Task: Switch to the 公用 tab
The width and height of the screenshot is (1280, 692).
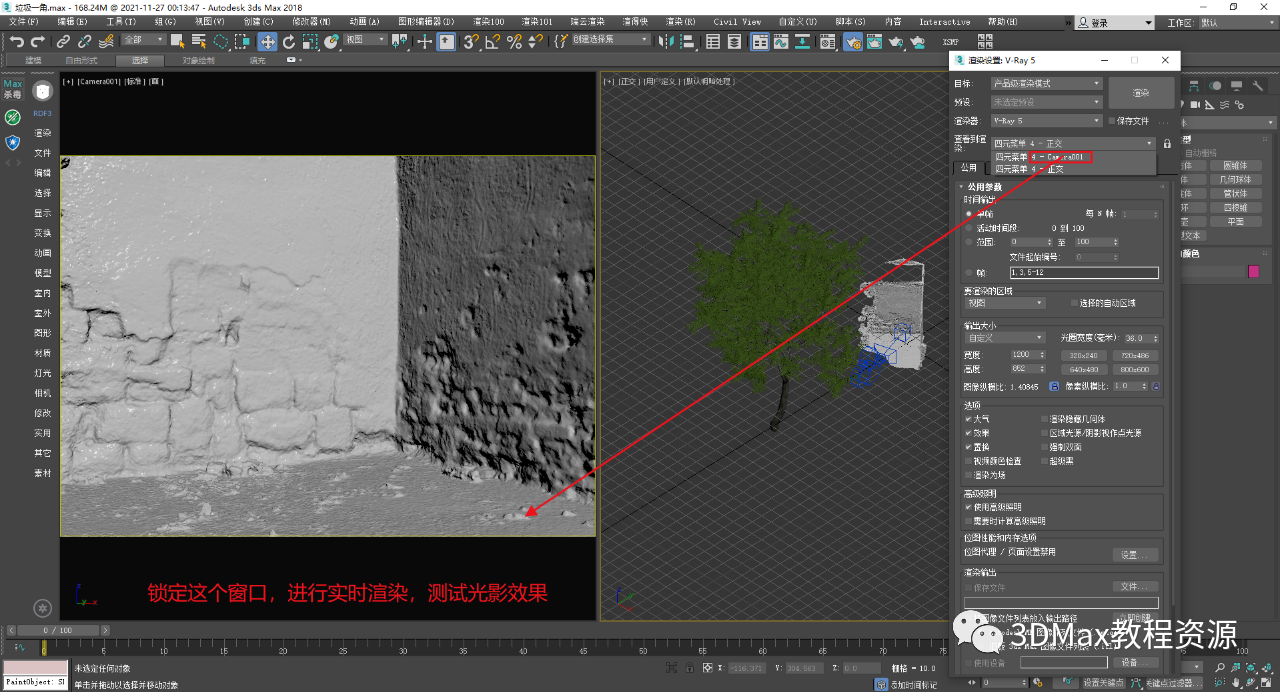Action: (968, 168)
